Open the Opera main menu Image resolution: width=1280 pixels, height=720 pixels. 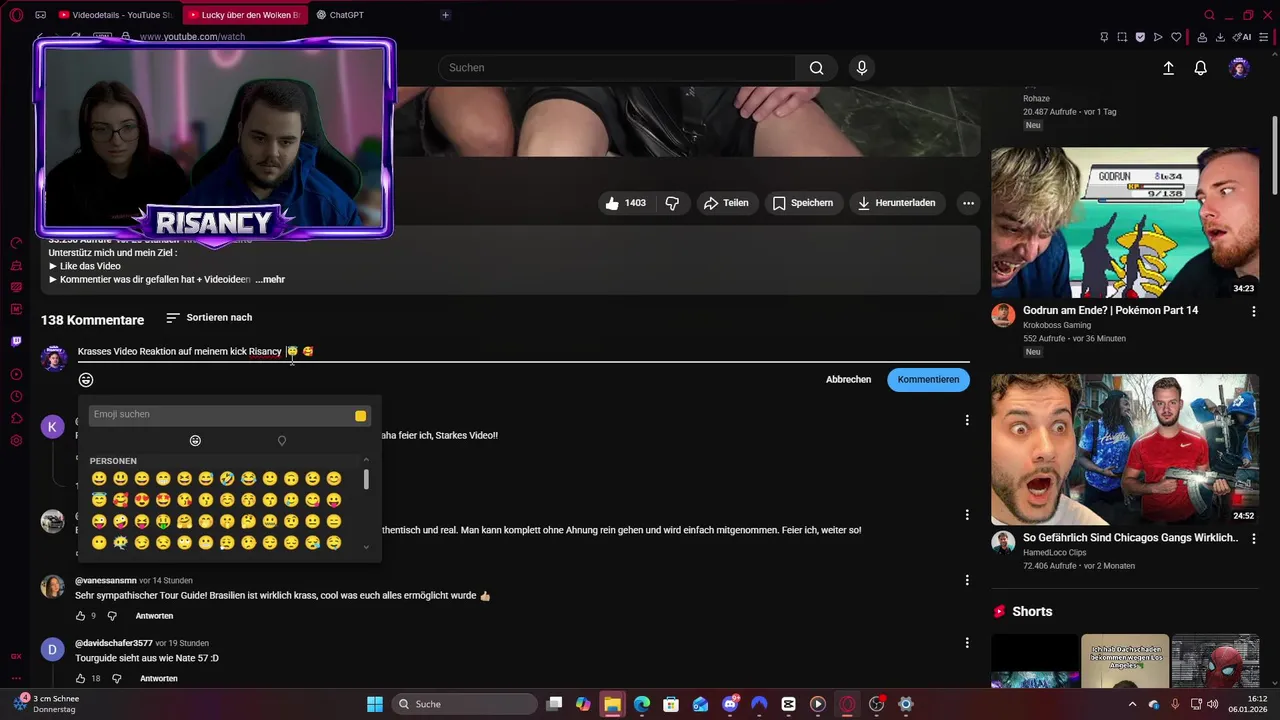(15, 15)
